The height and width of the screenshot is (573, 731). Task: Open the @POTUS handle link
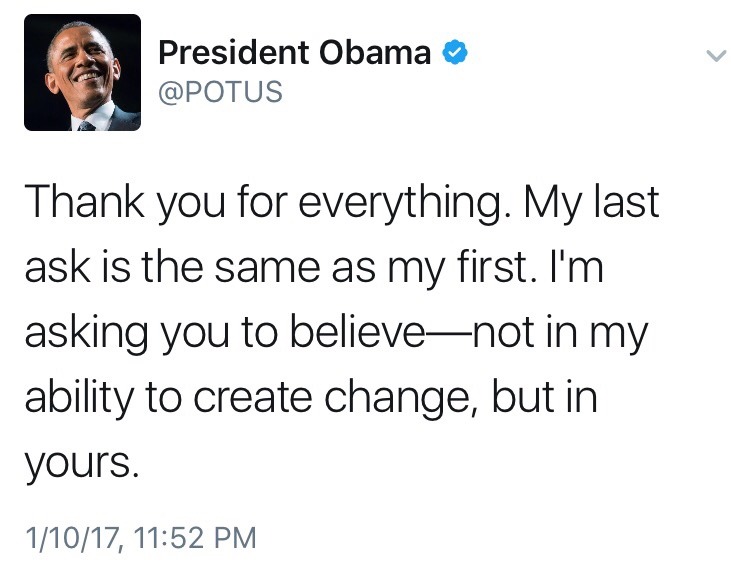pos(220,92)
